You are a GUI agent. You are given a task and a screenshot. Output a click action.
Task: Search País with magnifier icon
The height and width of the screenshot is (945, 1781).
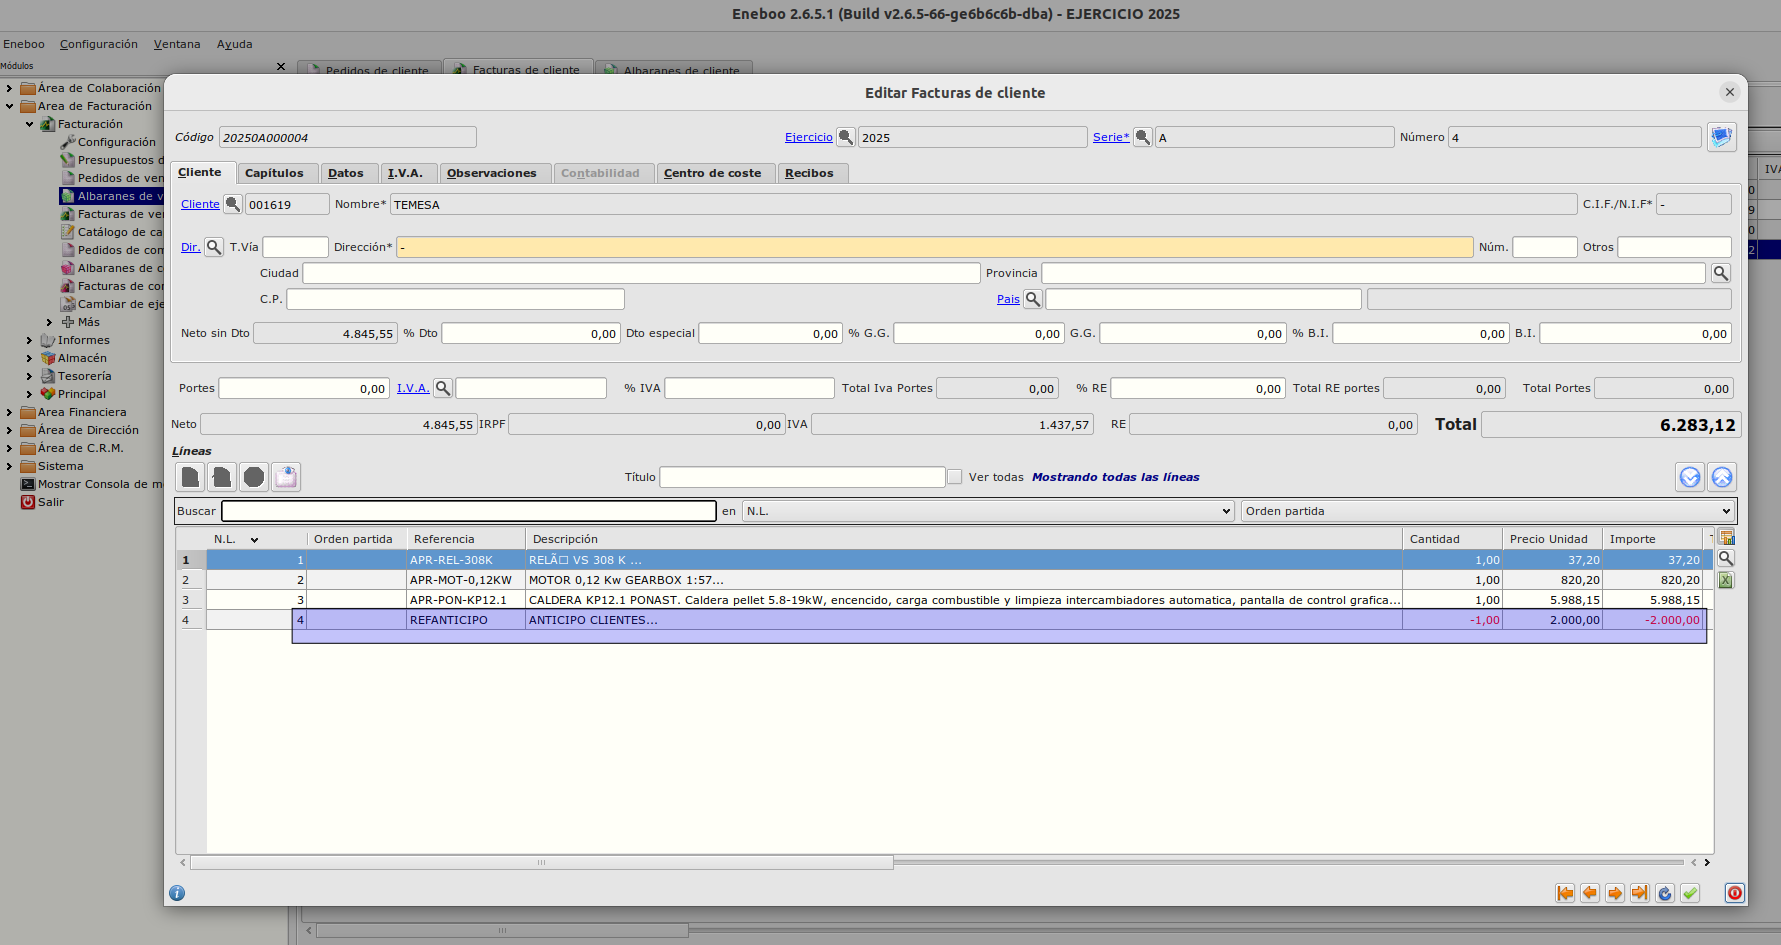(x=1033, y=299)
